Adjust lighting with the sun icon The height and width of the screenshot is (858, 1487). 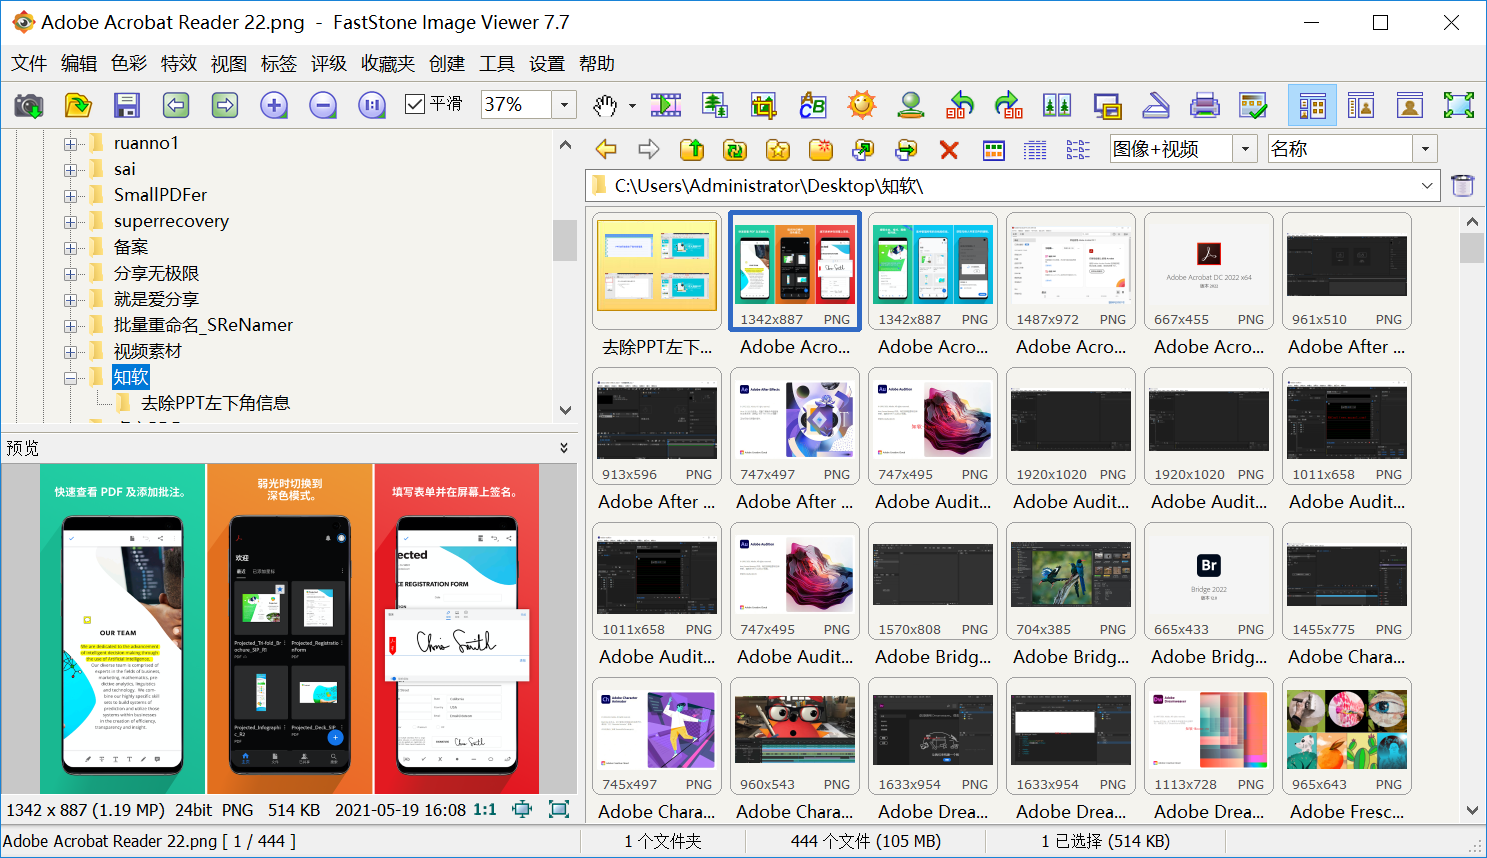[862, 105]
